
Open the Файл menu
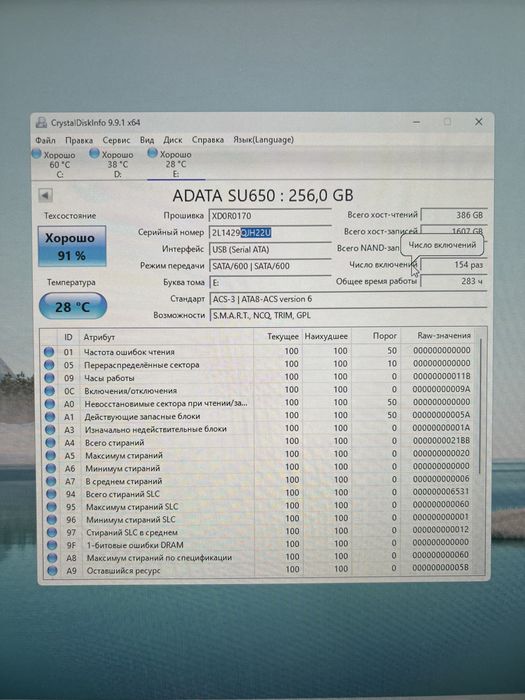click(46, 140)
